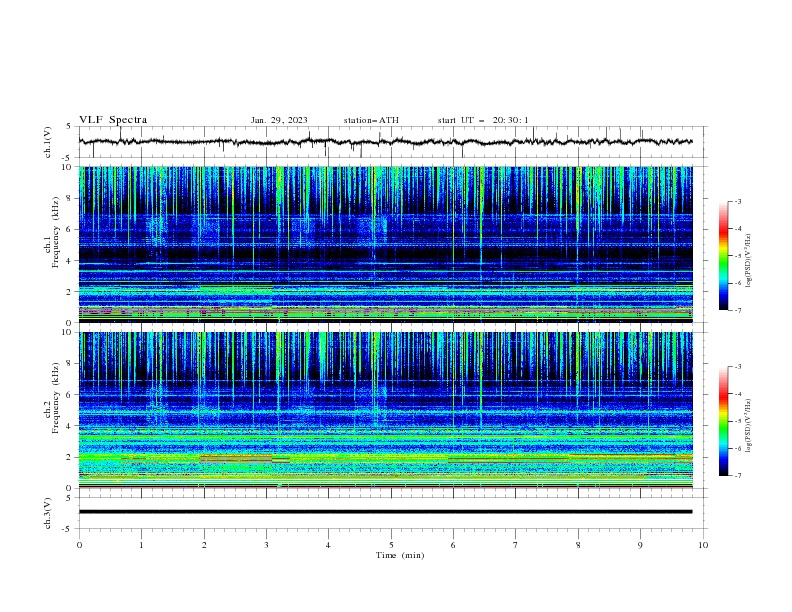Click time axis tick label '8'
Image resolution: width=792 pixels, height=612 pixels.
(578, 545)
